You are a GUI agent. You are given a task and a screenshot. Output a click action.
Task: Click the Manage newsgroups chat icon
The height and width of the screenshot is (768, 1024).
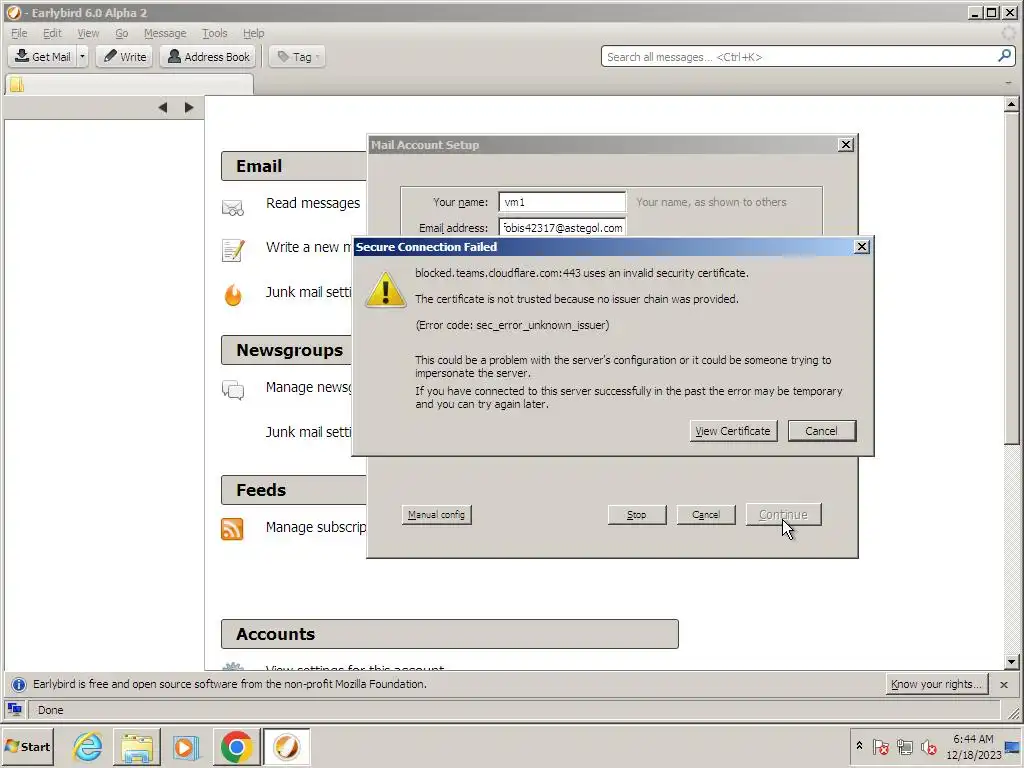click(233, 390)
